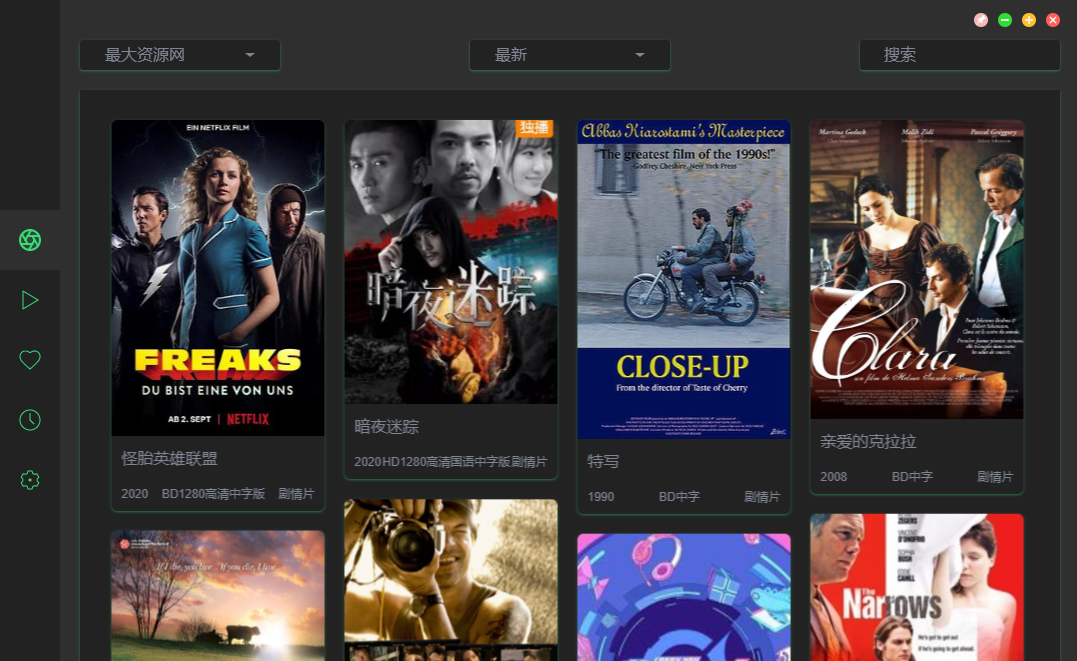The height and width of the screenshot is (661, 1077).
Task: Select the 亲爱的克拉拉 movie title
Action: 868,441
